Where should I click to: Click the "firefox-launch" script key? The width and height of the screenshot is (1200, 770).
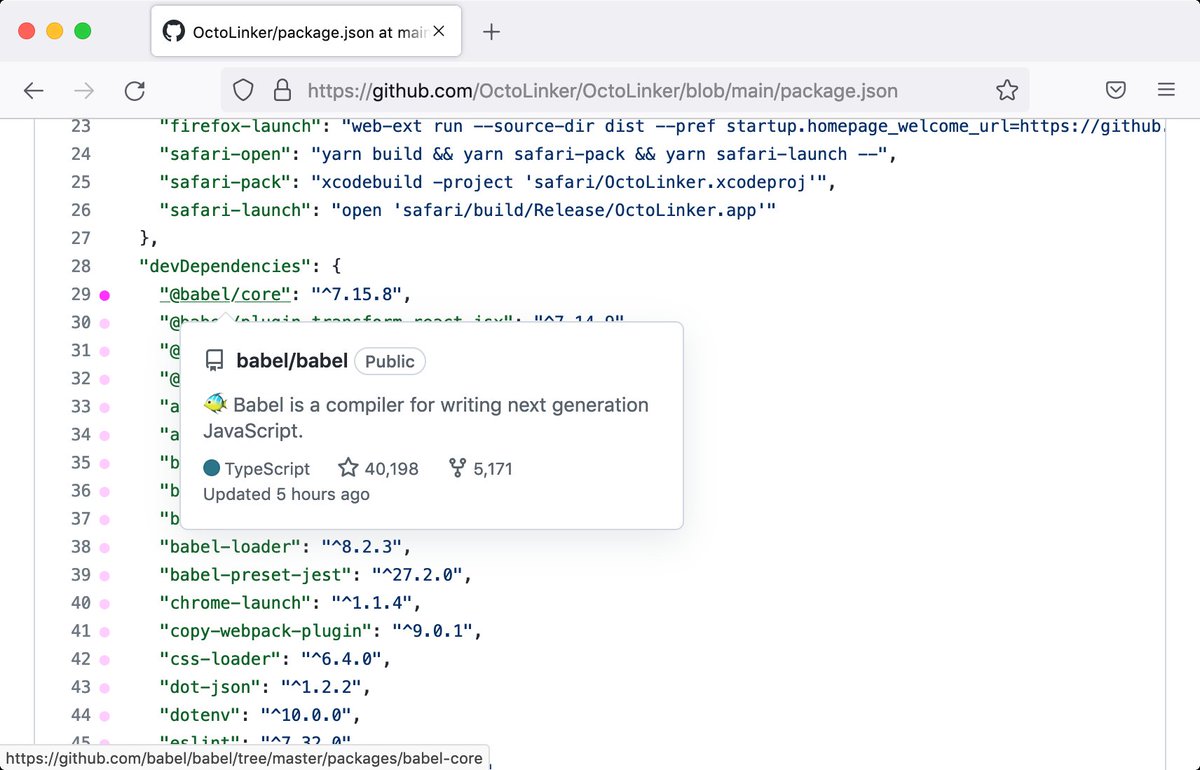click(x=240, y=126)
